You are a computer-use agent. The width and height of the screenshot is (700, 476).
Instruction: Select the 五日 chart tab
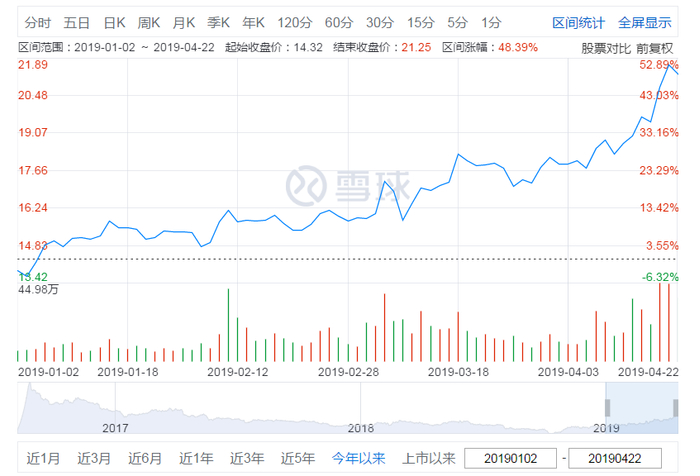coord(76,22)
